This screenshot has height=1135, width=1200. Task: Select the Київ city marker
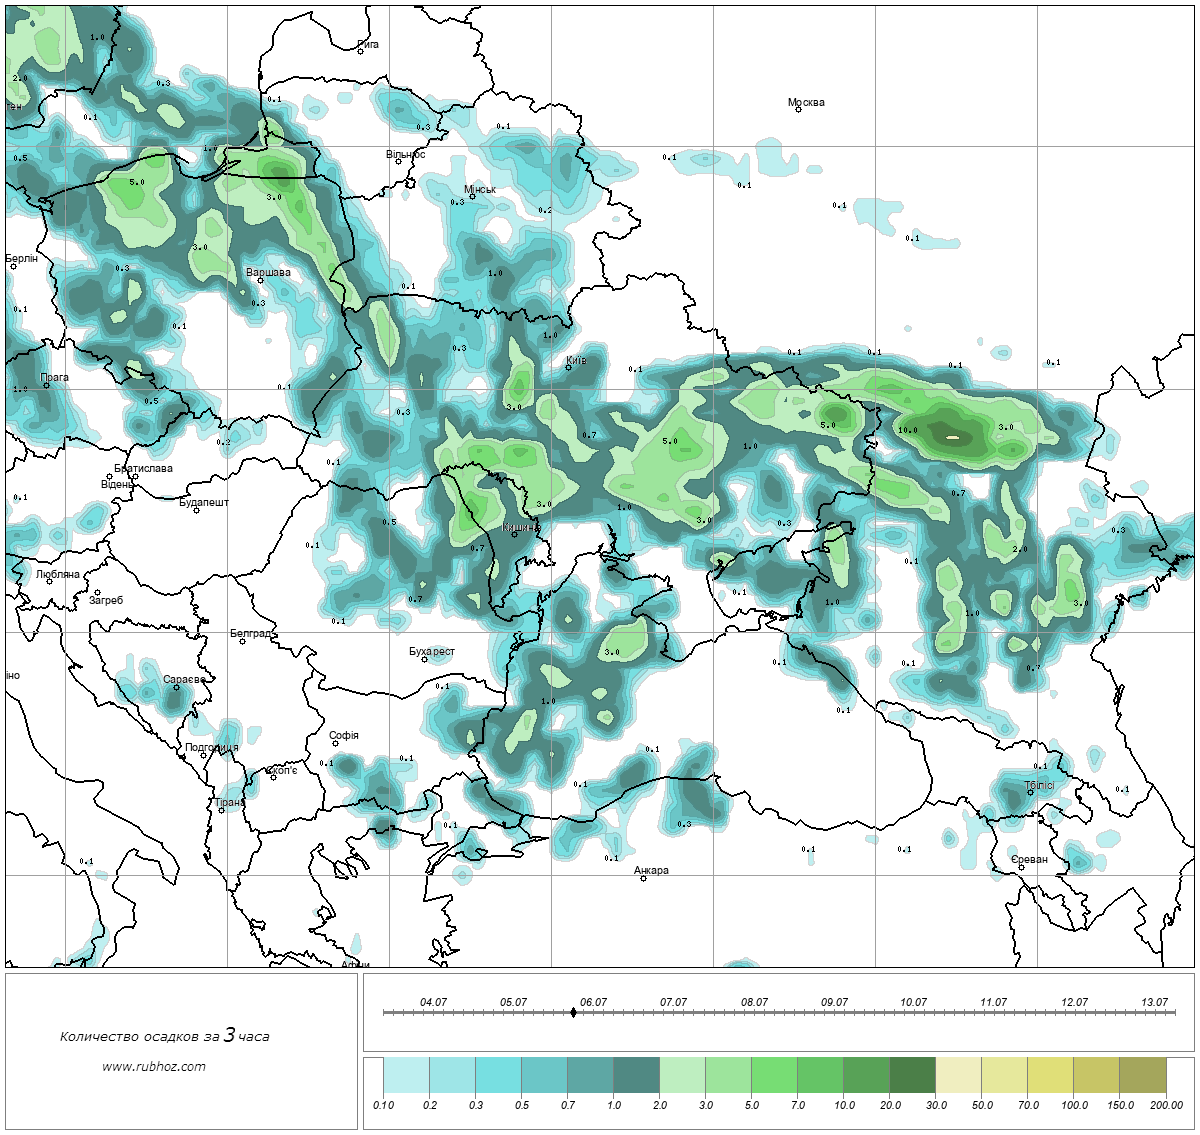point(568,367)
